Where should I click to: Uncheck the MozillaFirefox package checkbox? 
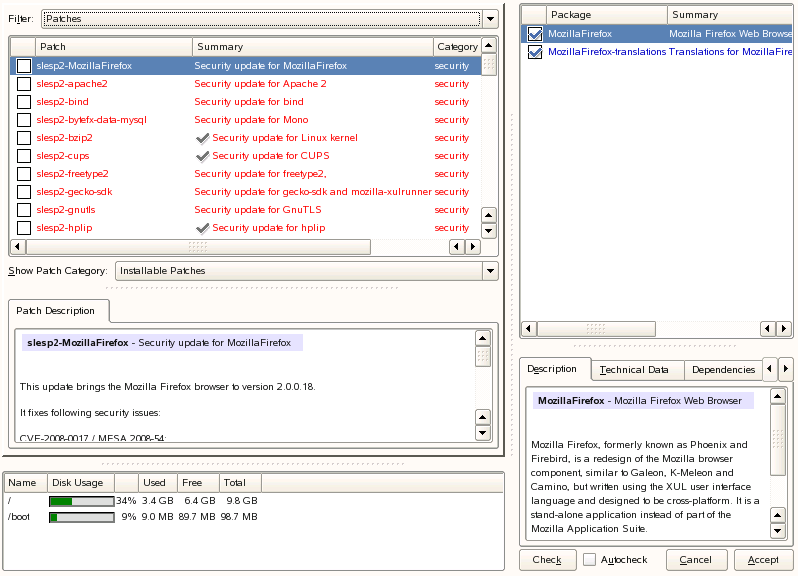(x=535, y=34)
